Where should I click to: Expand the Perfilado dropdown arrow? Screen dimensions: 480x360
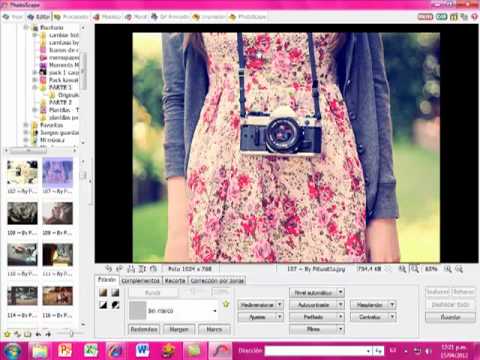[340, 317]
